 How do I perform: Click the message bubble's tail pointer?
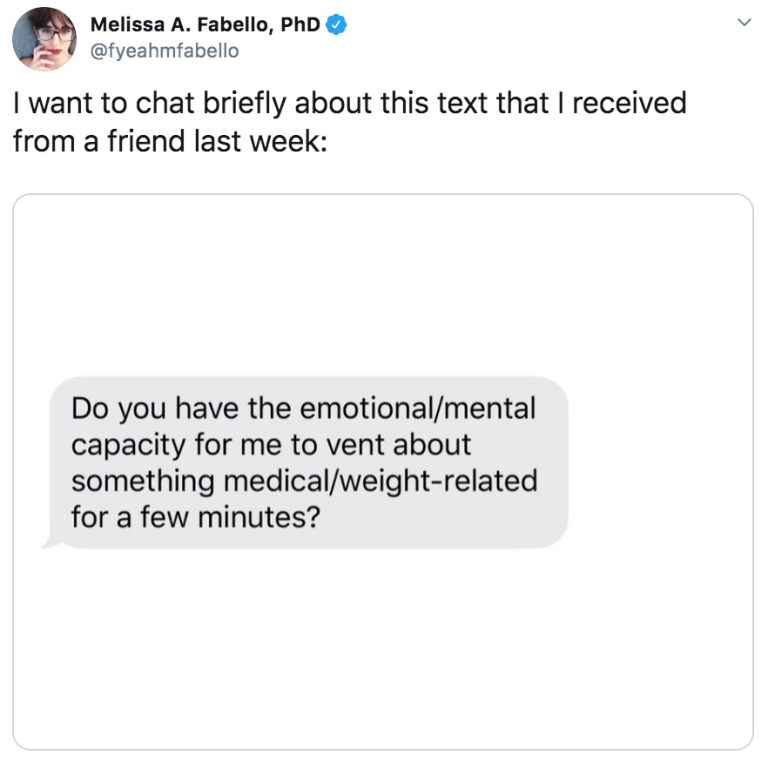(46, 544)
